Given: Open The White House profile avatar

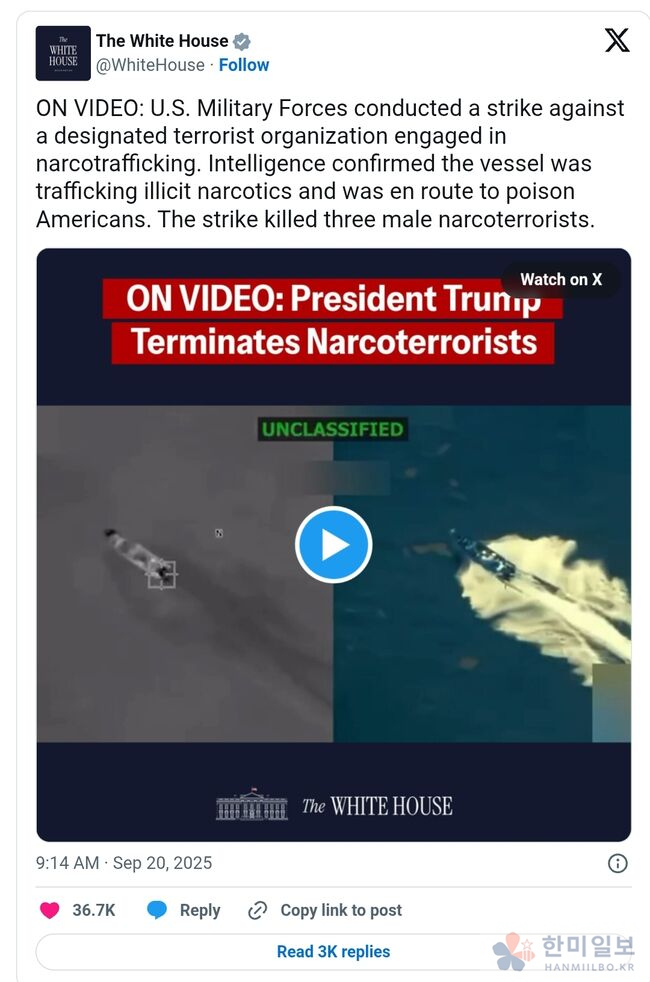Looking at the screenshot, I should click(x=63, y=53).
